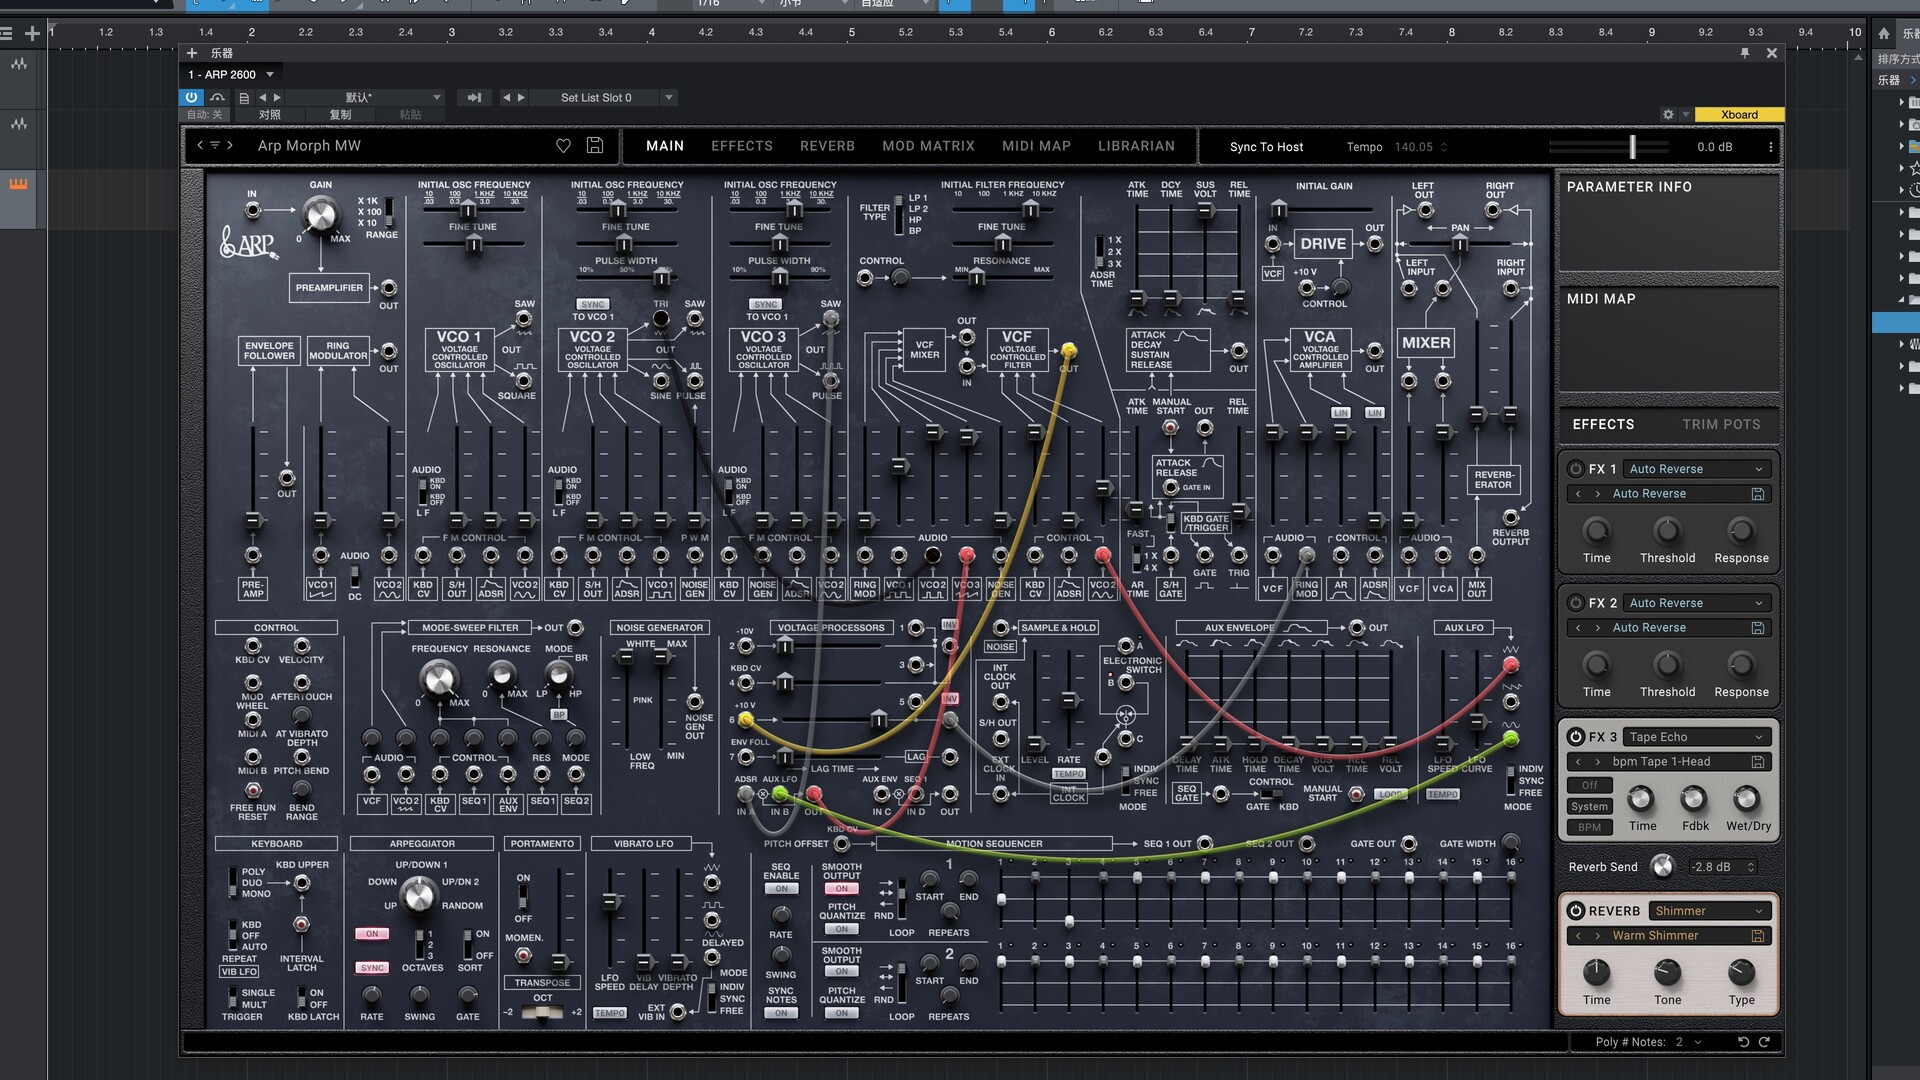Image resolution: width=1920 pixels, height=1080 pixels.
Task: Save the FX 3 bpm Tape 1-Head preset
Action: [x=1757, y=762]
